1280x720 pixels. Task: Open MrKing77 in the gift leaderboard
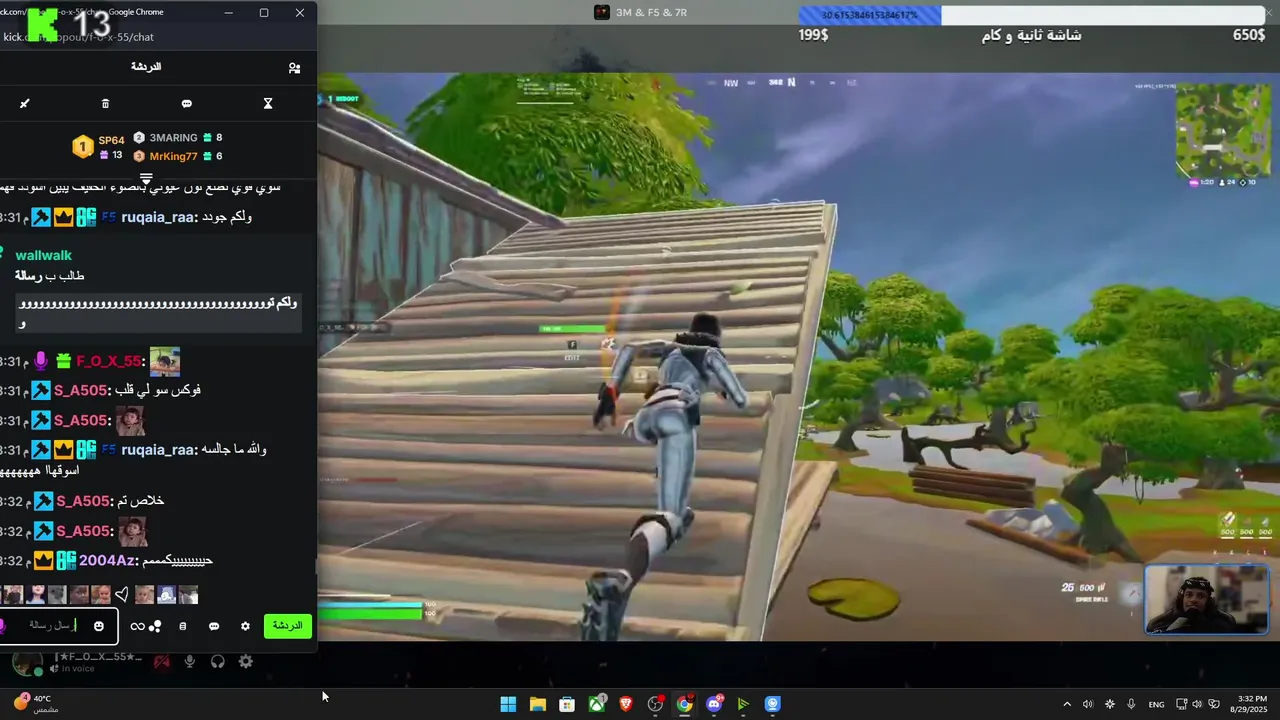(177, 156)
